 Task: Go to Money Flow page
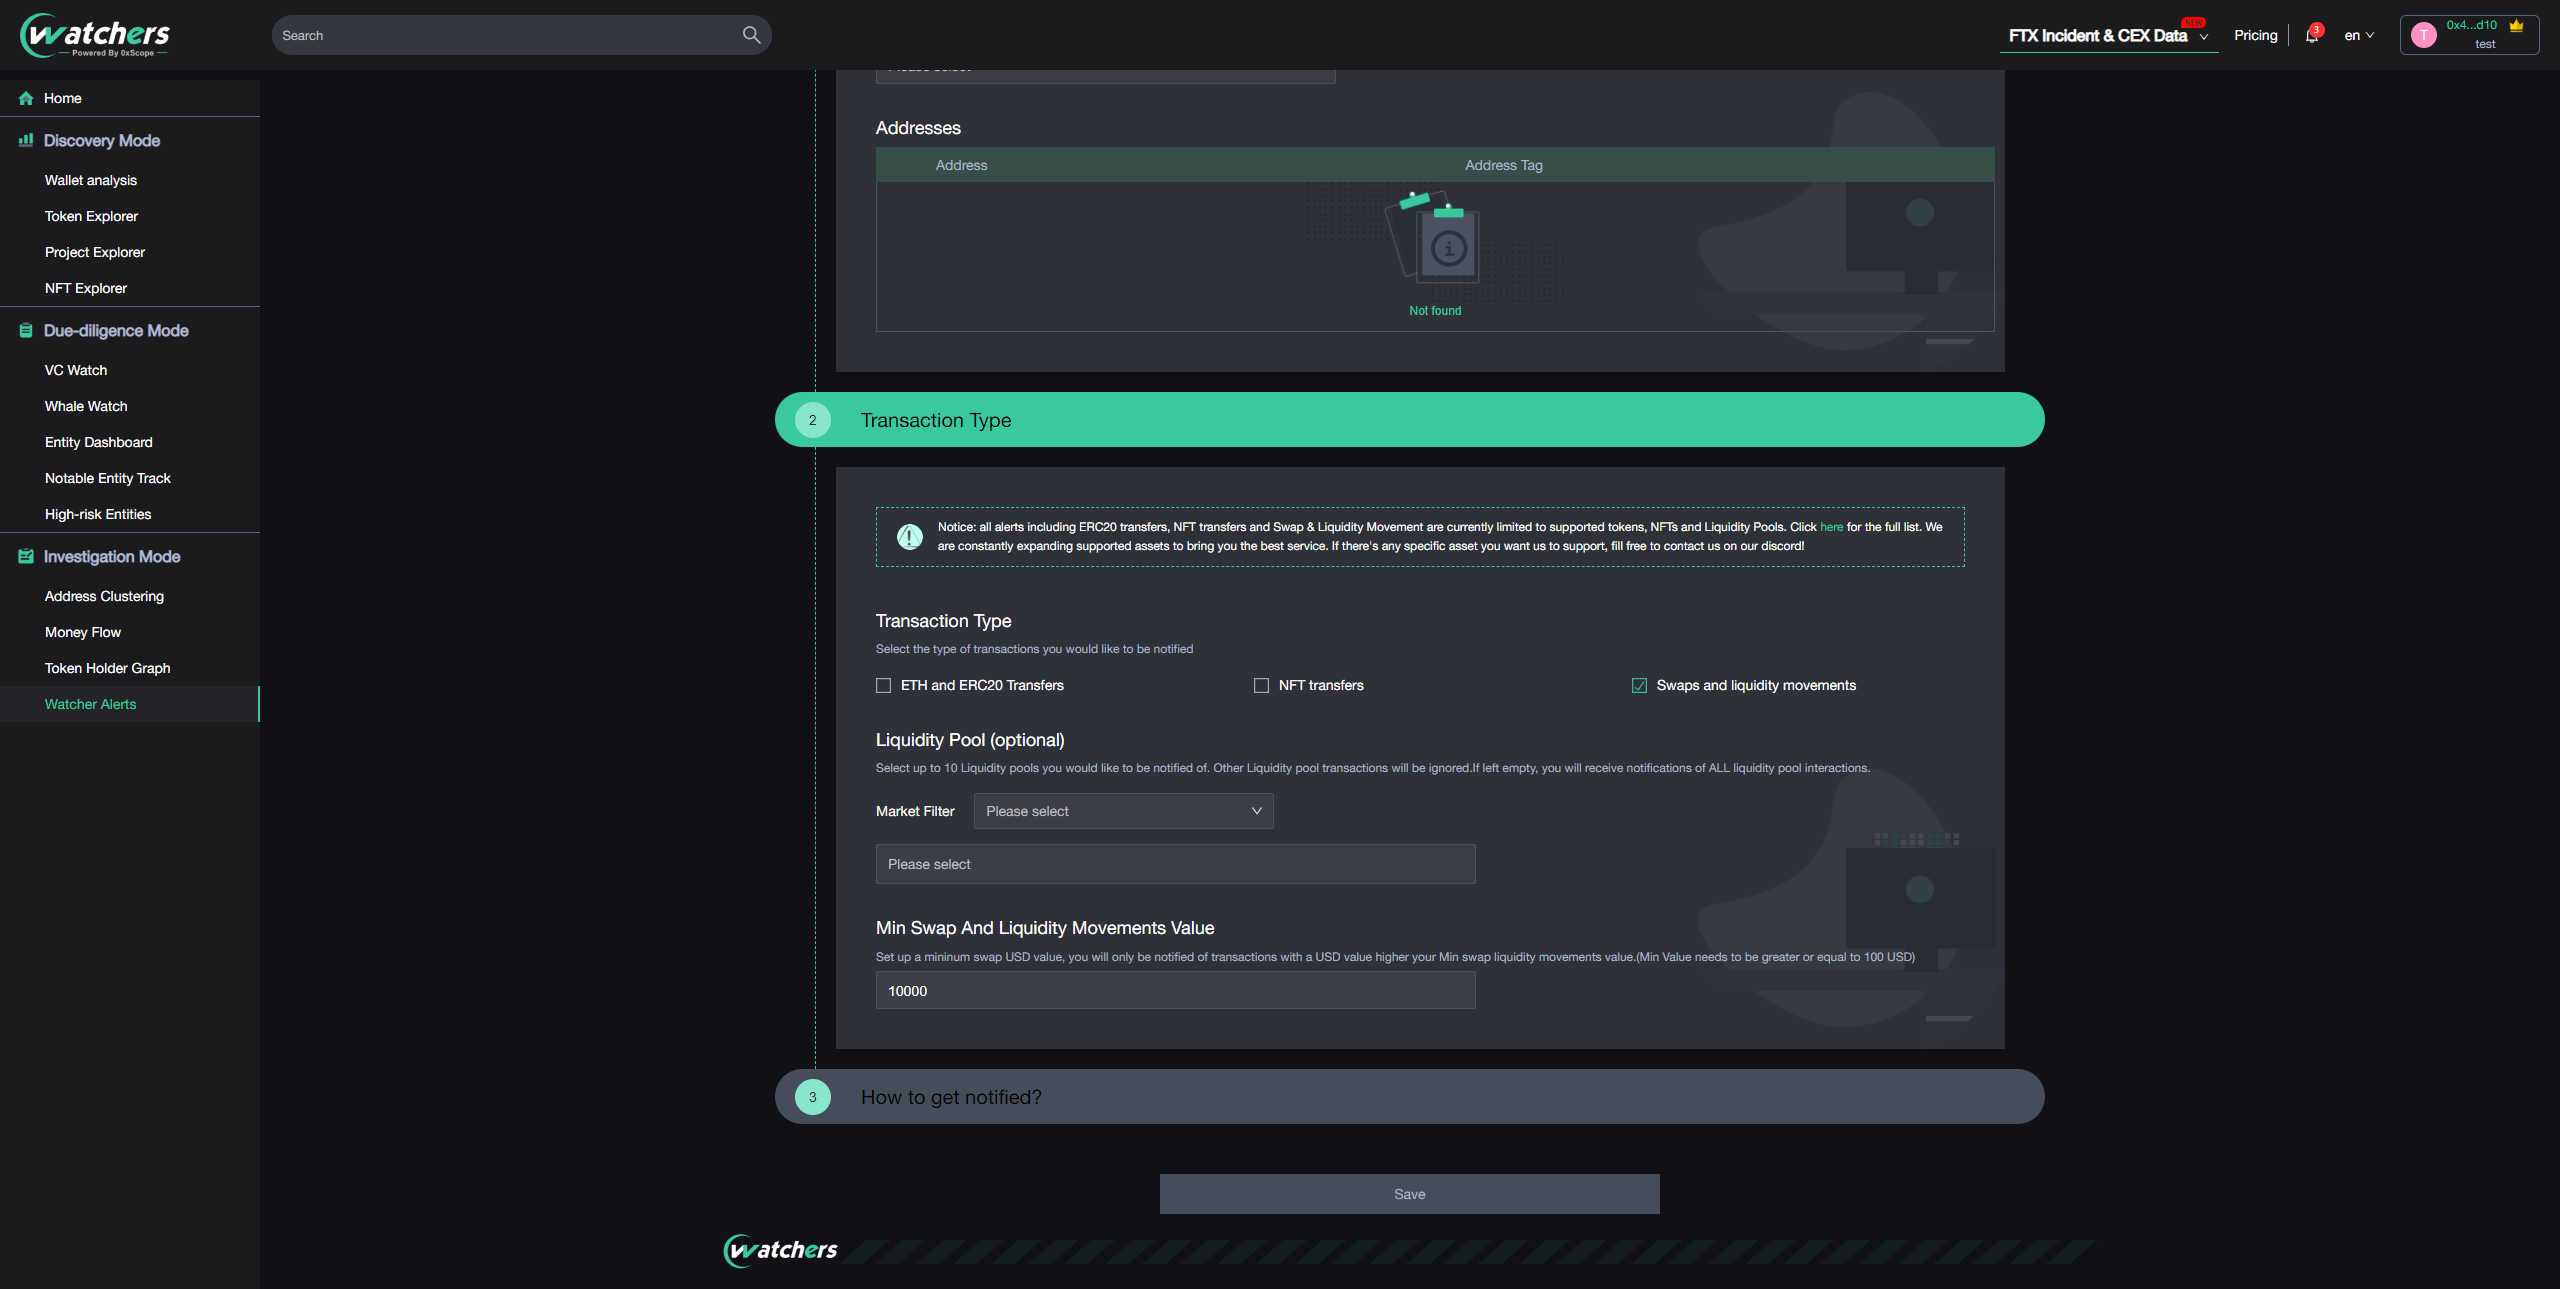(x=82, y=632)
